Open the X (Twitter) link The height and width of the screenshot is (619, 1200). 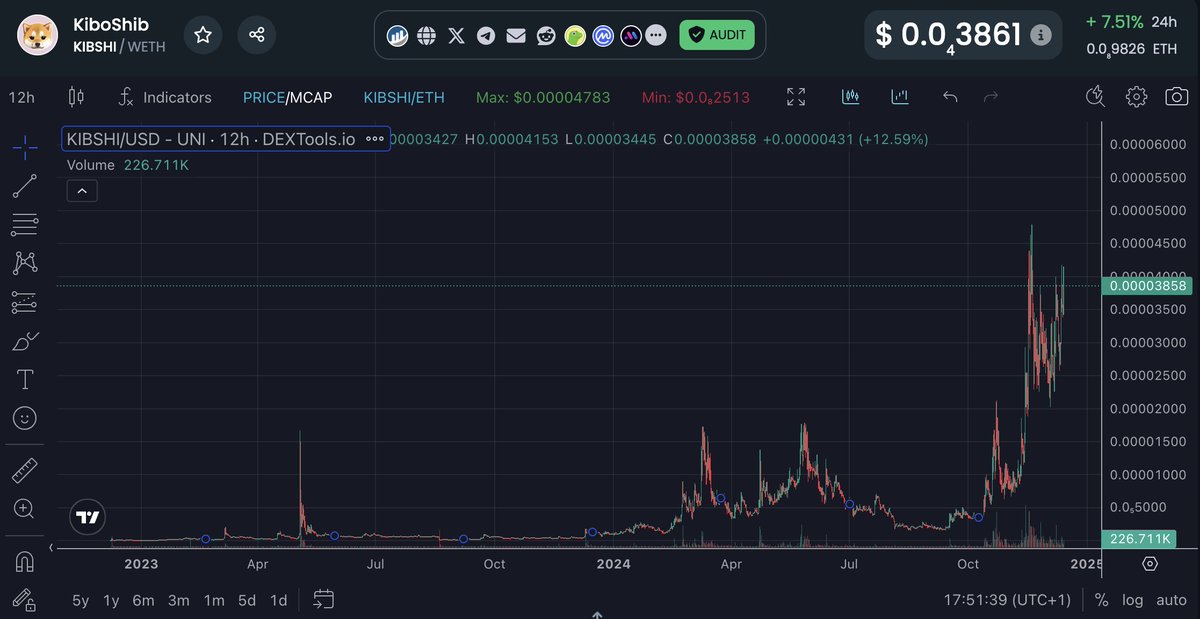point(456,36)
